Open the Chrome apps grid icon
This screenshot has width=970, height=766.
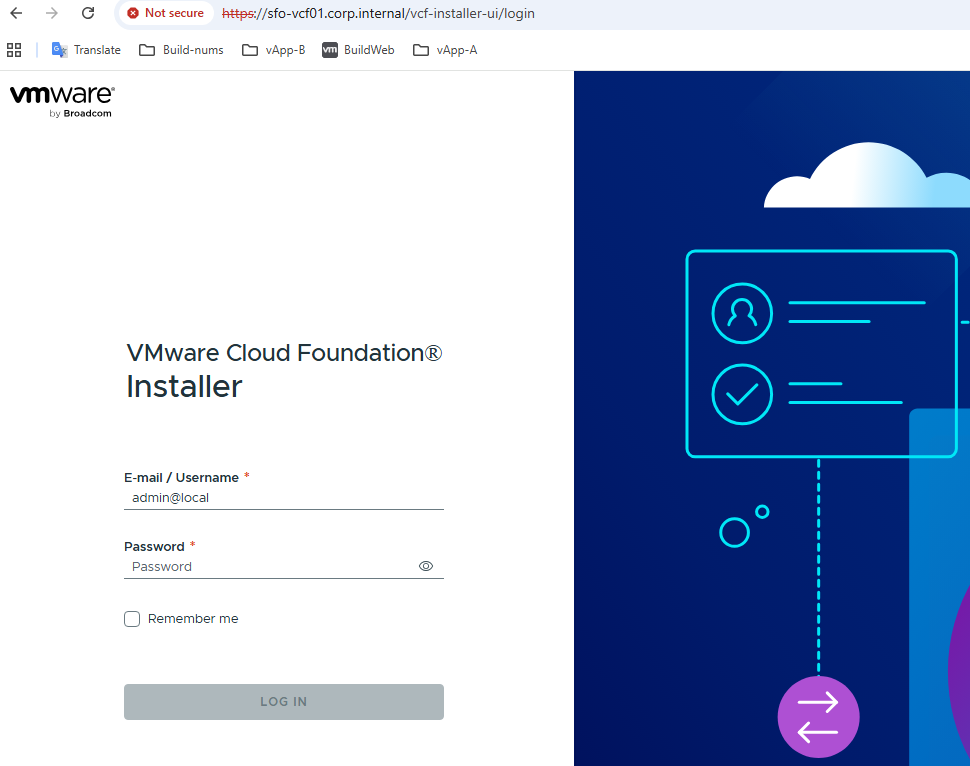point(14,50)
